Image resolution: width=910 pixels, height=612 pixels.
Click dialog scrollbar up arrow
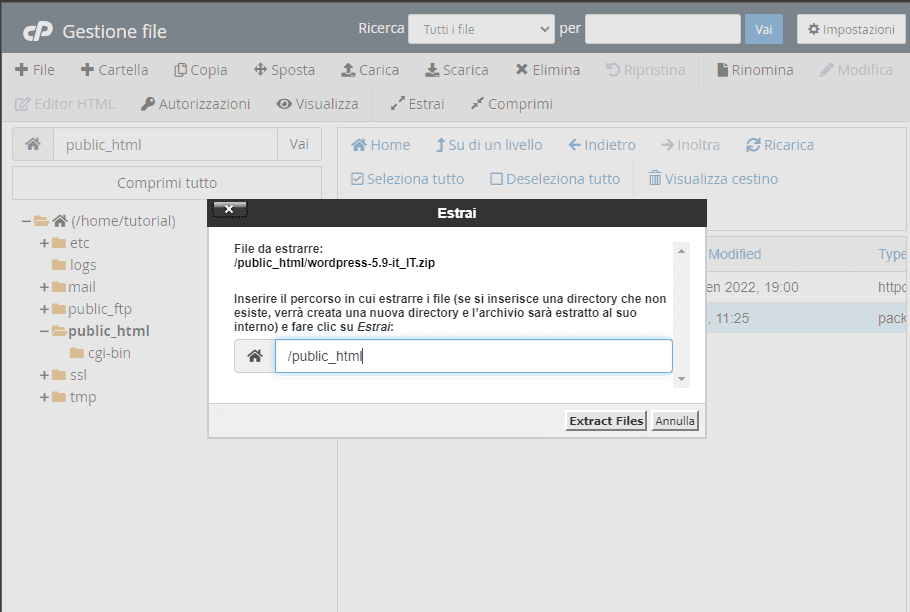[x=681, y=251]
